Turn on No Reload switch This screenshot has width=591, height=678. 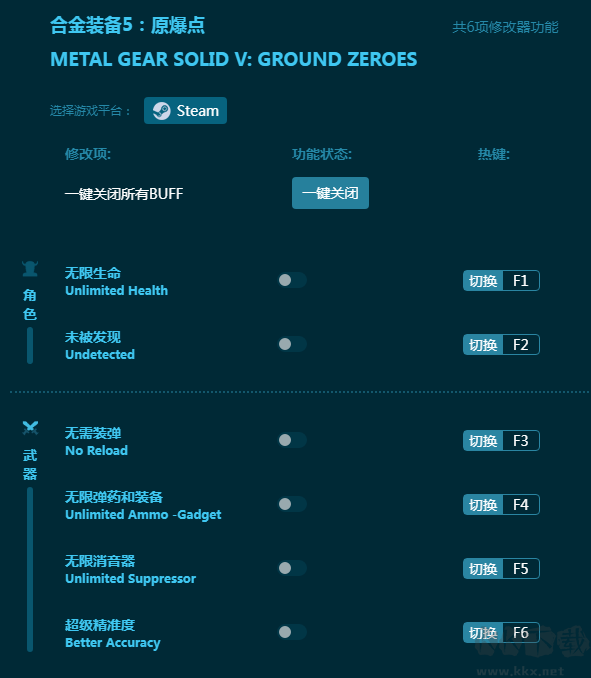[x=292, y=440]
